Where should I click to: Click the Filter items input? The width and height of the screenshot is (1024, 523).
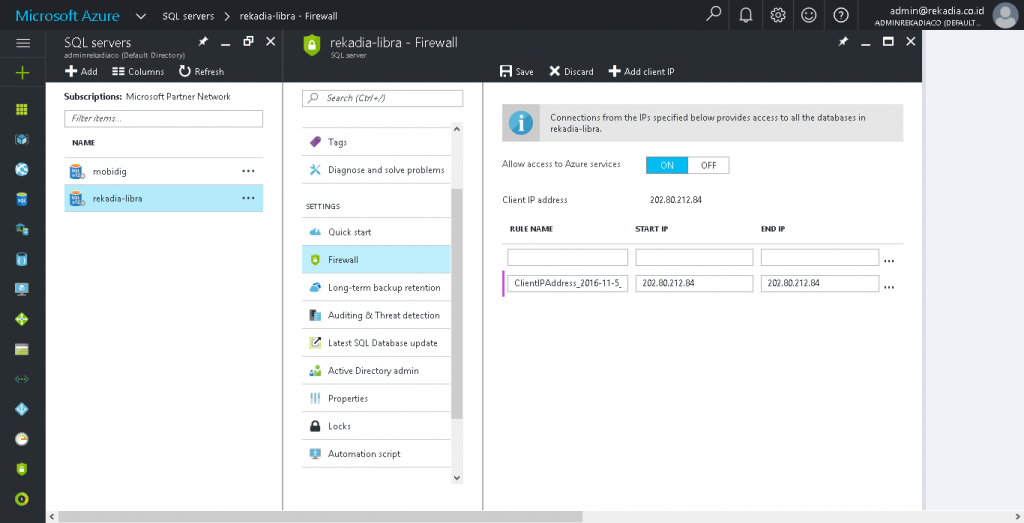[x=163, y=118]
